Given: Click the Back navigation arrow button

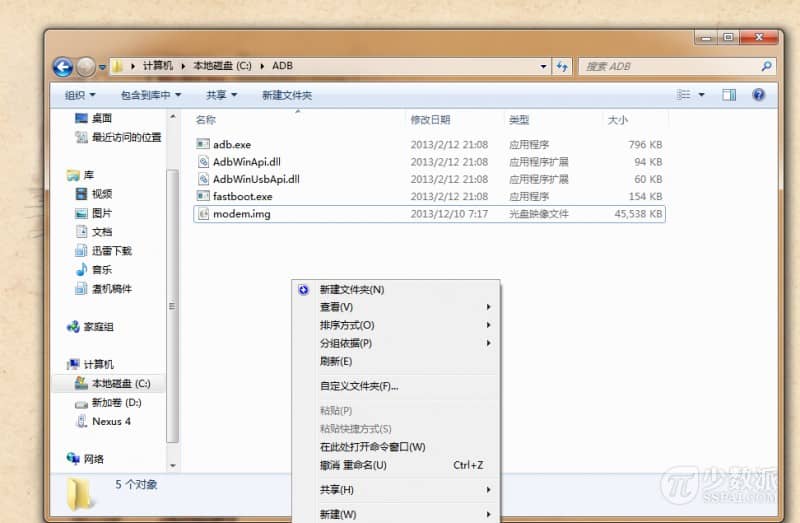Looking at the screenshot, I should pyautogui.click(x=63, y=67).
